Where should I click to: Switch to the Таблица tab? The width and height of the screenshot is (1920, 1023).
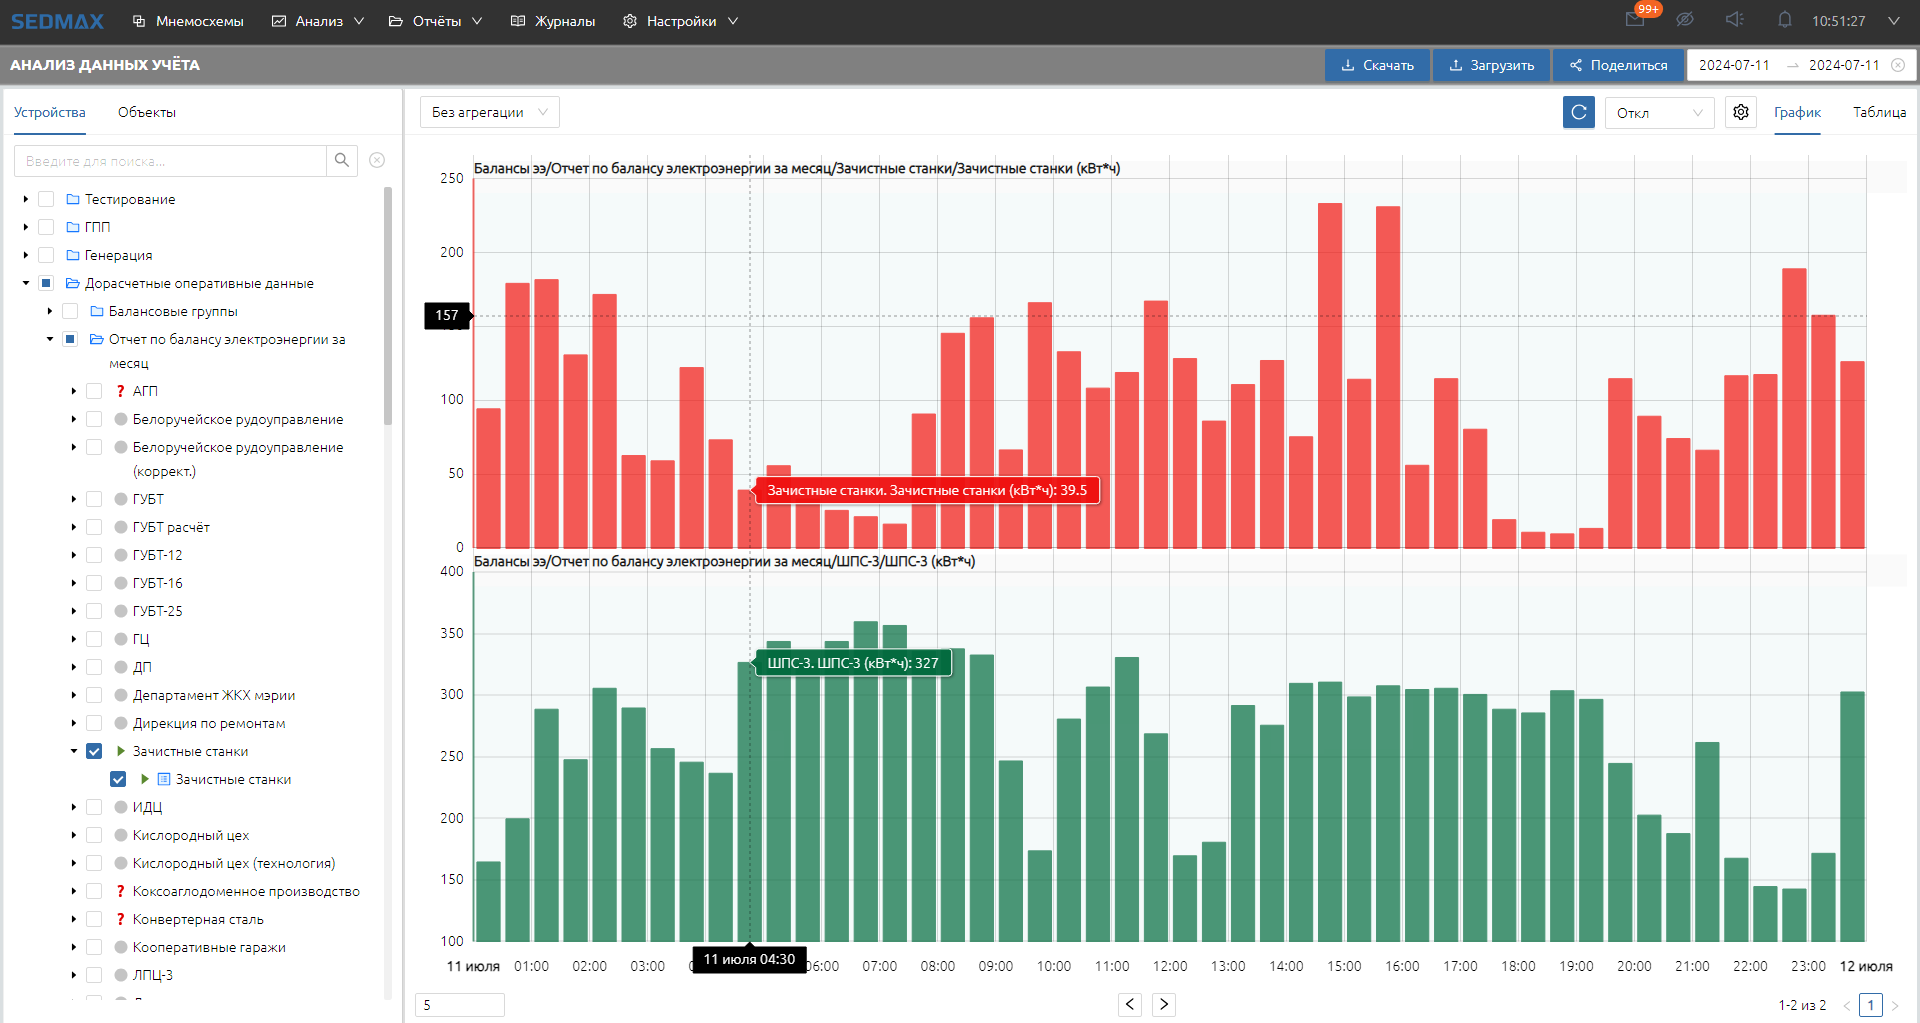pyautogui.click(x=1879, y=112)
